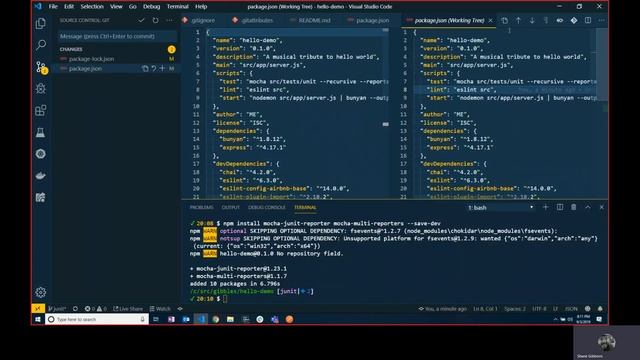Click the commit message input box
The width and height of the screenshot is (640, 360).
click(117, 36)
